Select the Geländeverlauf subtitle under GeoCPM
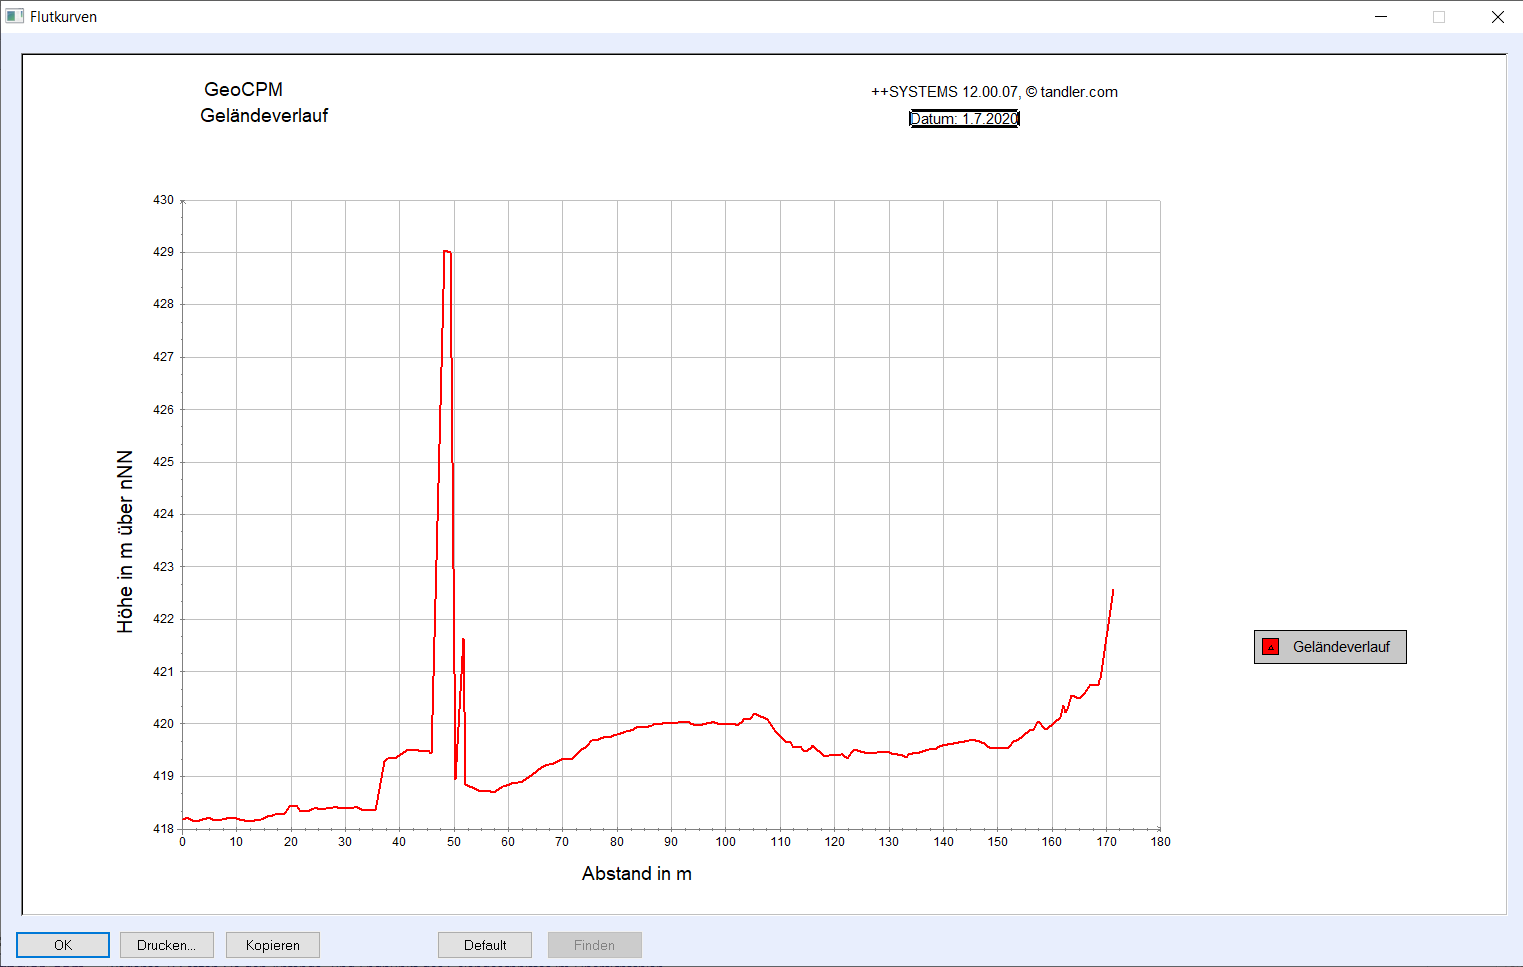The image size is (1523, 967). pyautogui.click(x=264, y=116)
